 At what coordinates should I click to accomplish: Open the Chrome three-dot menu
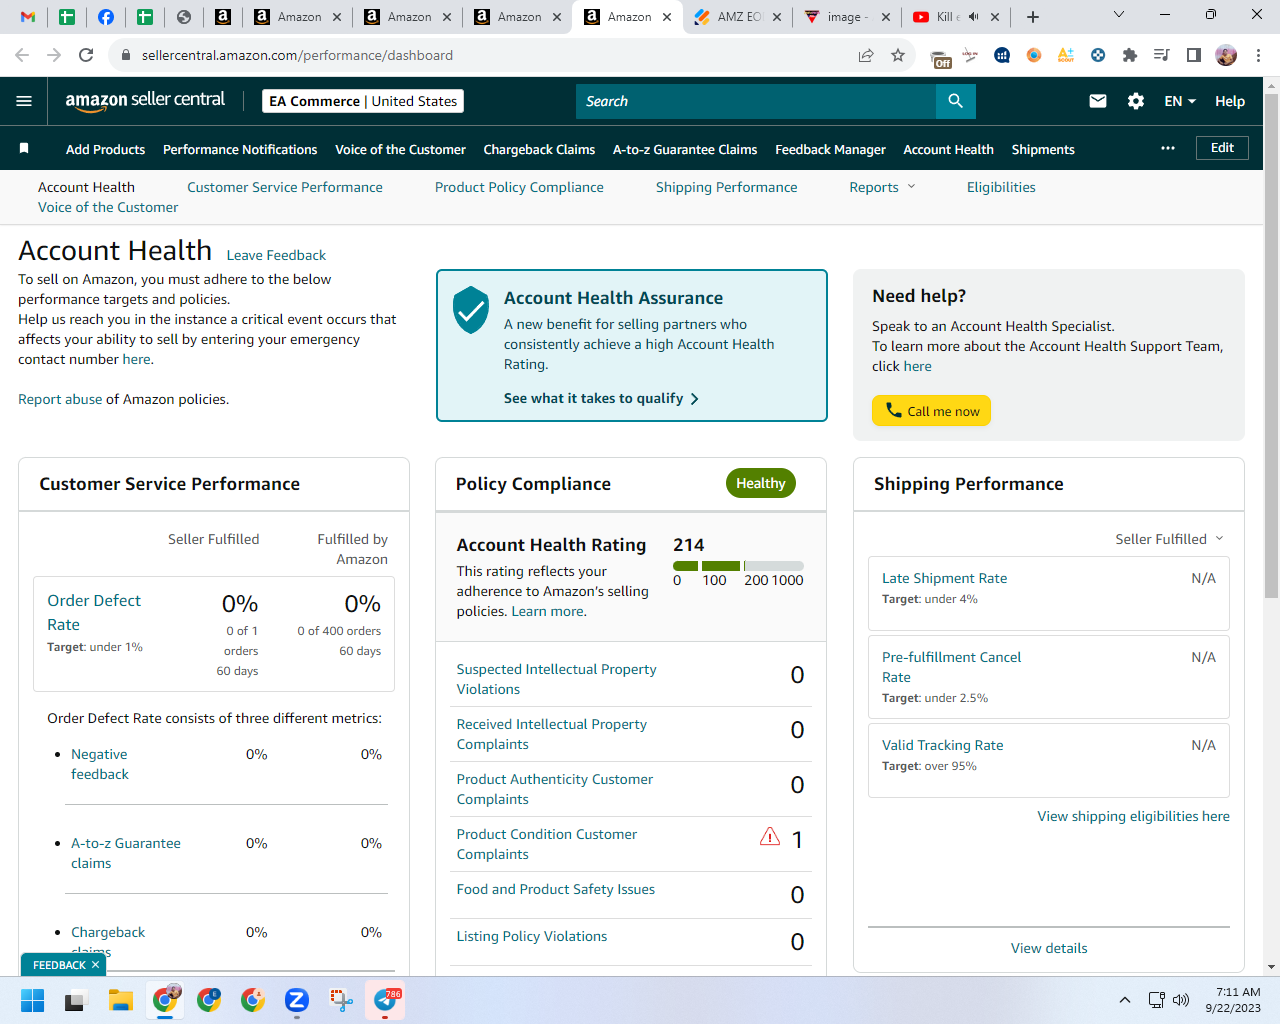coord(1258,55)
